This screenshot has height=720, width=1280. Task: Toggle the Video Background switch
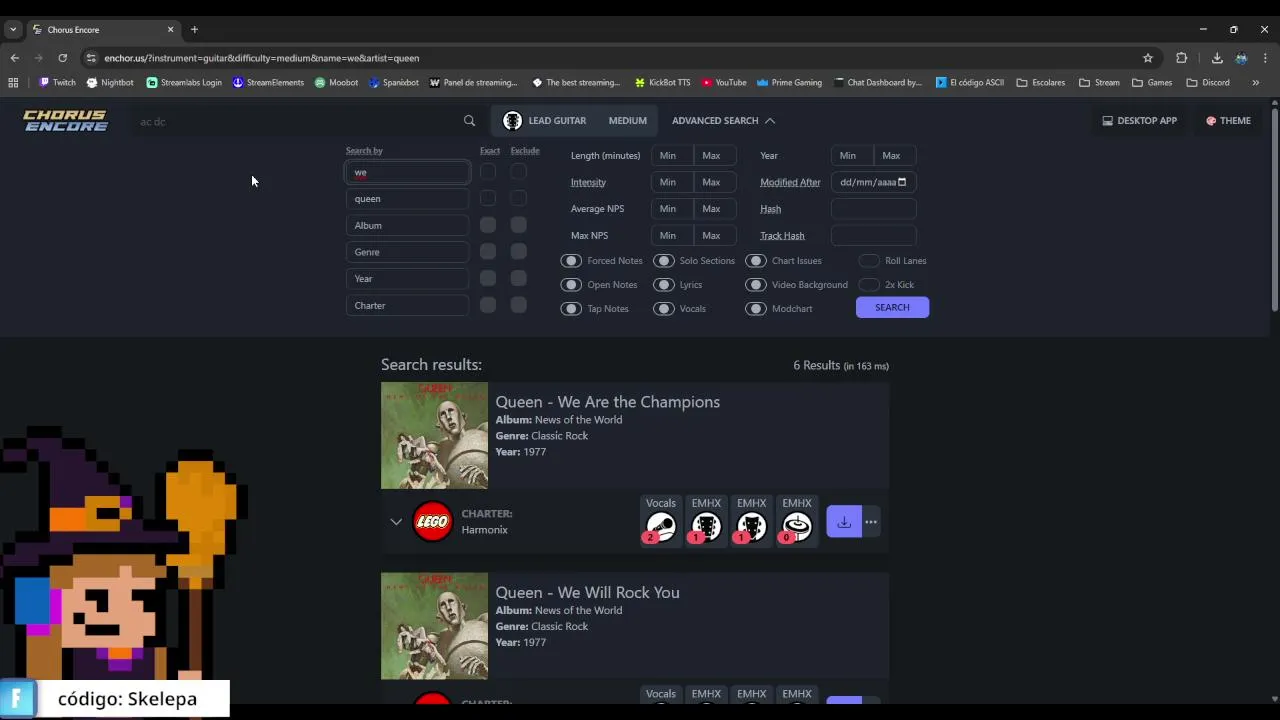point(756,285)
